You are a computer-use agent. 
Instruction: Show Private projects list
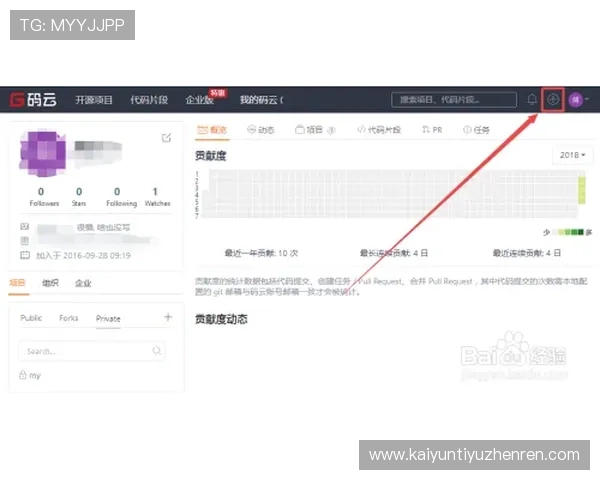coord(108,318)
